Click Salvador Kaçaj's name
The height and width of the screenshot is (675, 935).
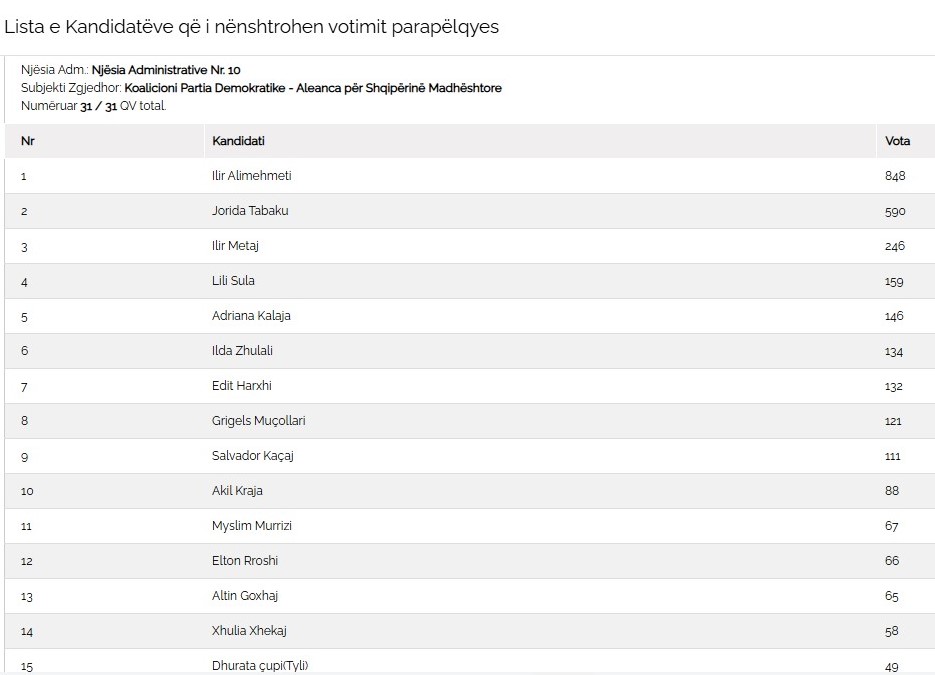[252, 456]
